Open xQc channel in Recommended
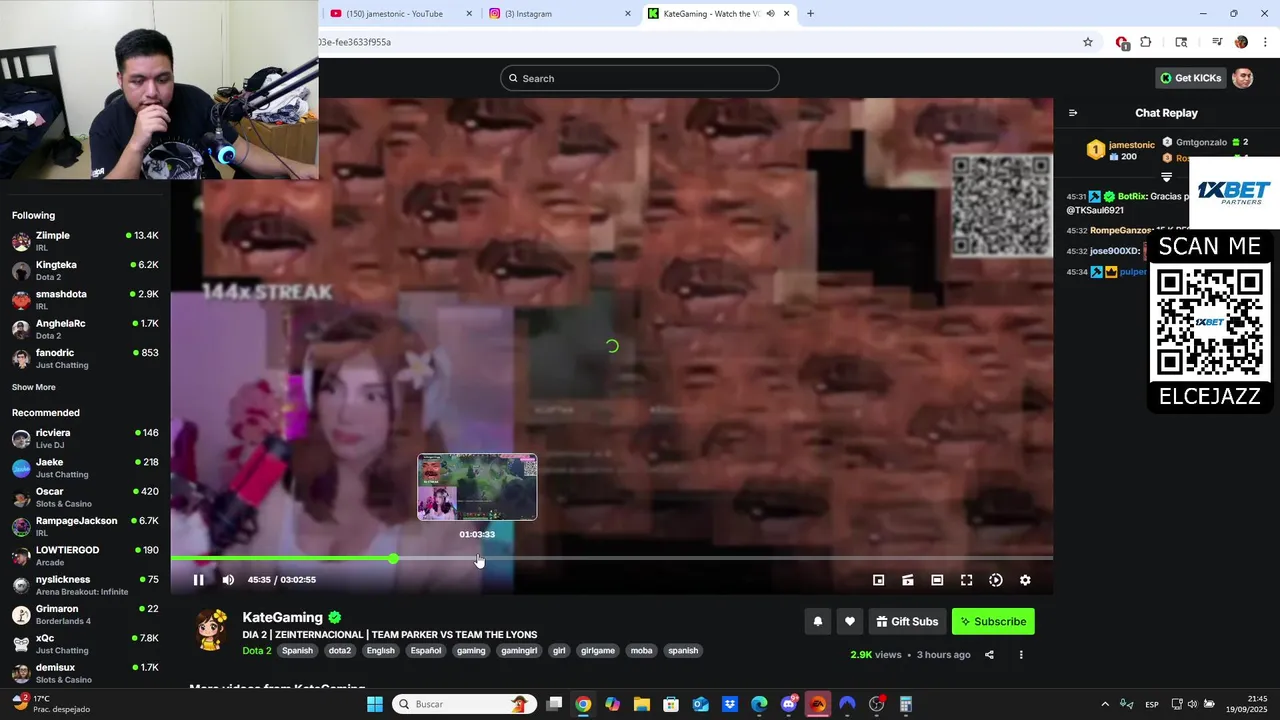 [85, 643]
